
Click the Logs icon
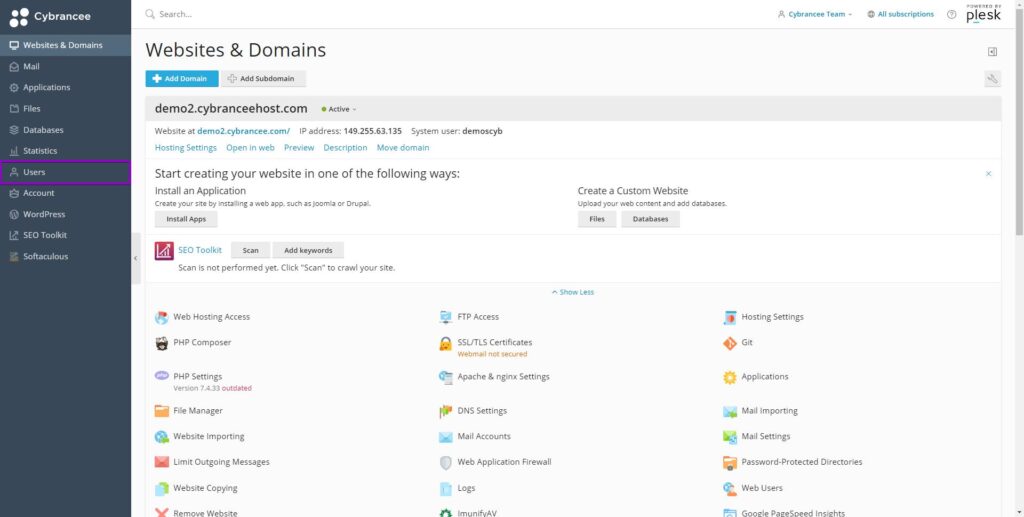pos(445,488)
